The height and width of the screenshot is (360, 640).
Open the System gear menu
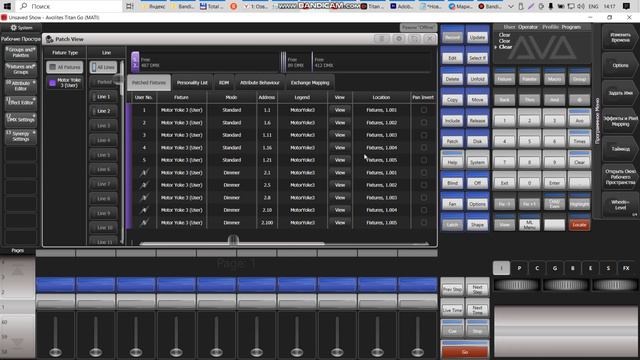pyautogui.click(x=21, y=27)
